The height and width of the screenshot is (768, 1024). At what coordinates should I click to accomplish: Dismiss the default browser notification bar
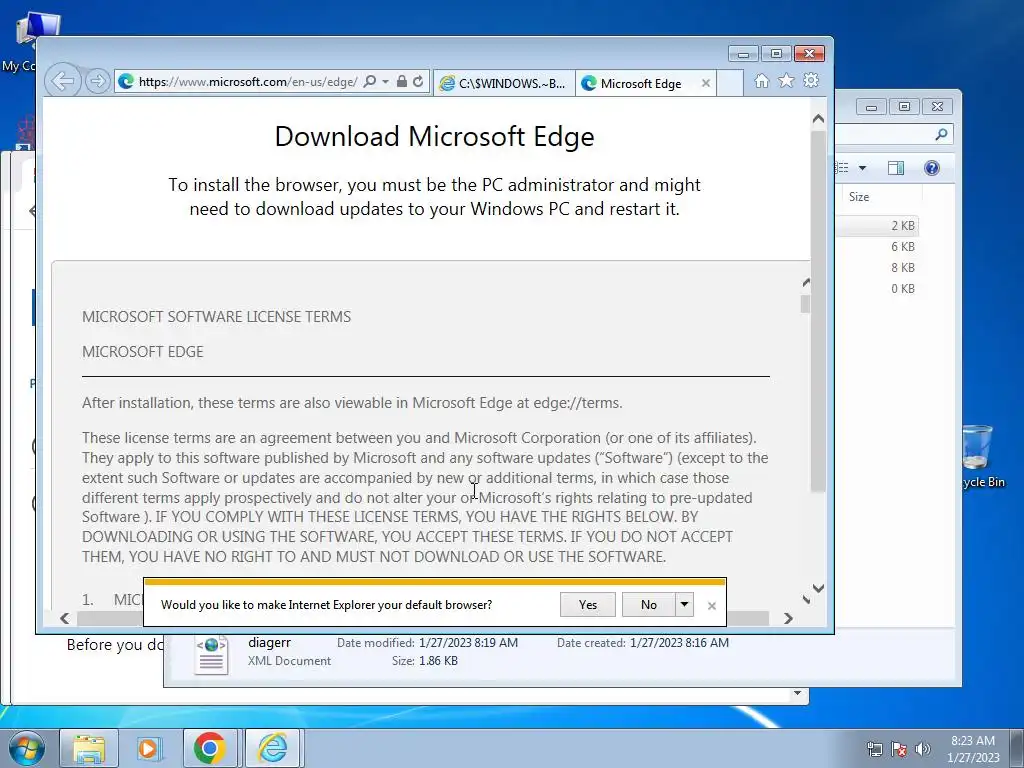click(x=712, y=606)
